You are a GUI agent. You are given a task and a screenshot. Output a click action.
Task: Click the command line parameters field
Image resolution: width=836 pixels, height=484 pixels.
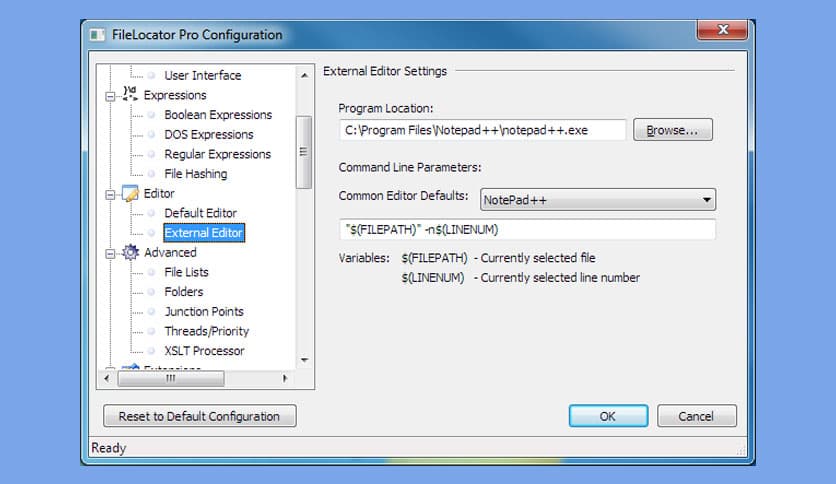(527, 230)
